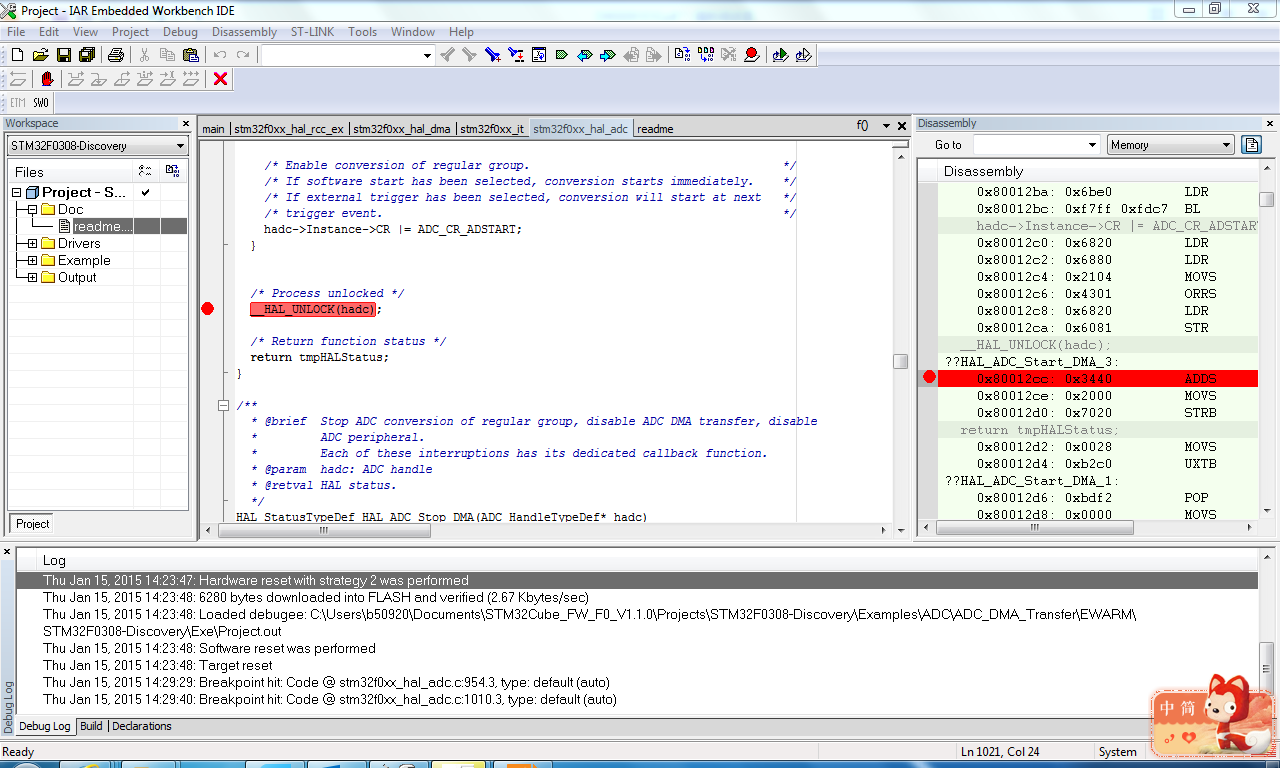Stop debugging with the red X icon
The image size is (1280, 768).
pyautogui.click(x=221, y=79)
